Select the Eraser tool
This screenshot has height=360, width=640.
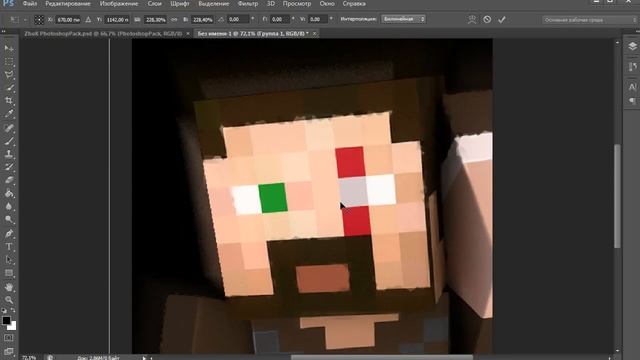click(9, 180)
